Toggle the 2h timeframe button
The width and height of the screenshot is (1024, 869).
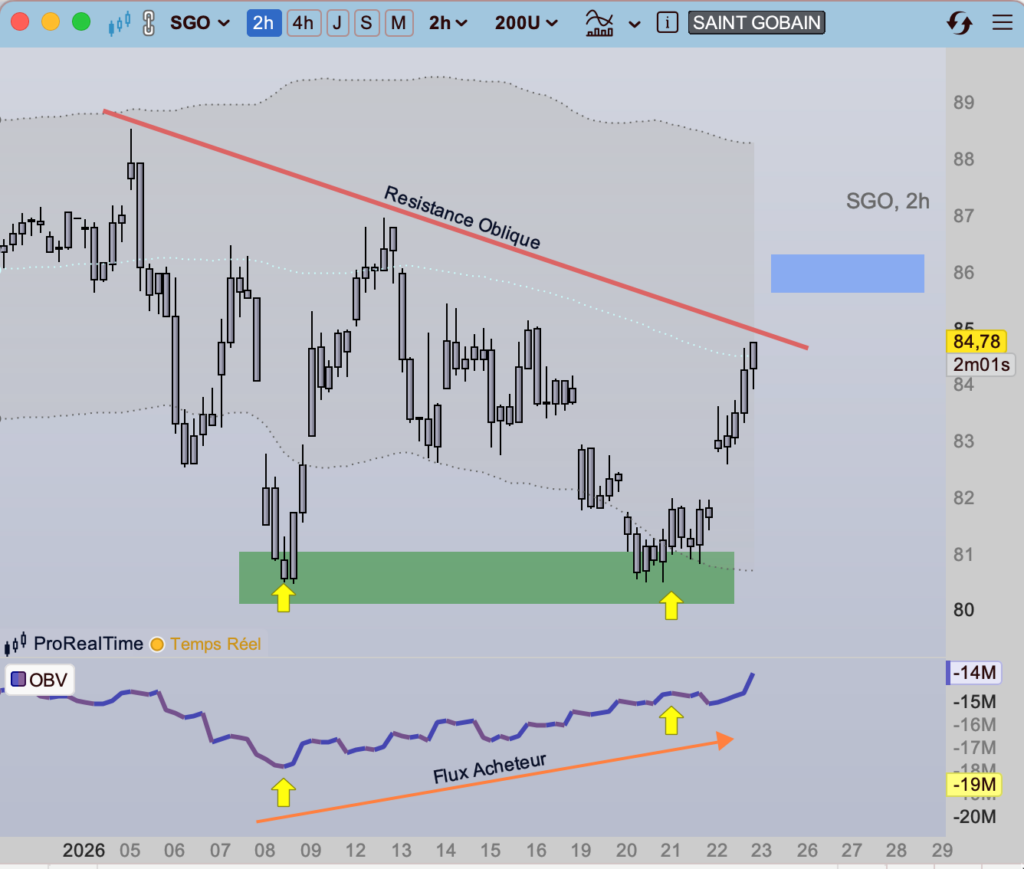click(x=263, y=23)
